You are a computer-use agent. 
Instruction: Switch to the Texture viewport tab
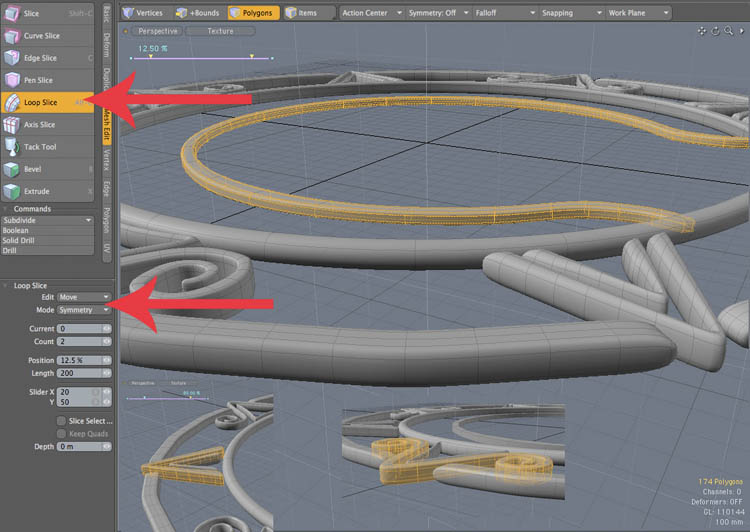(221, 31)
